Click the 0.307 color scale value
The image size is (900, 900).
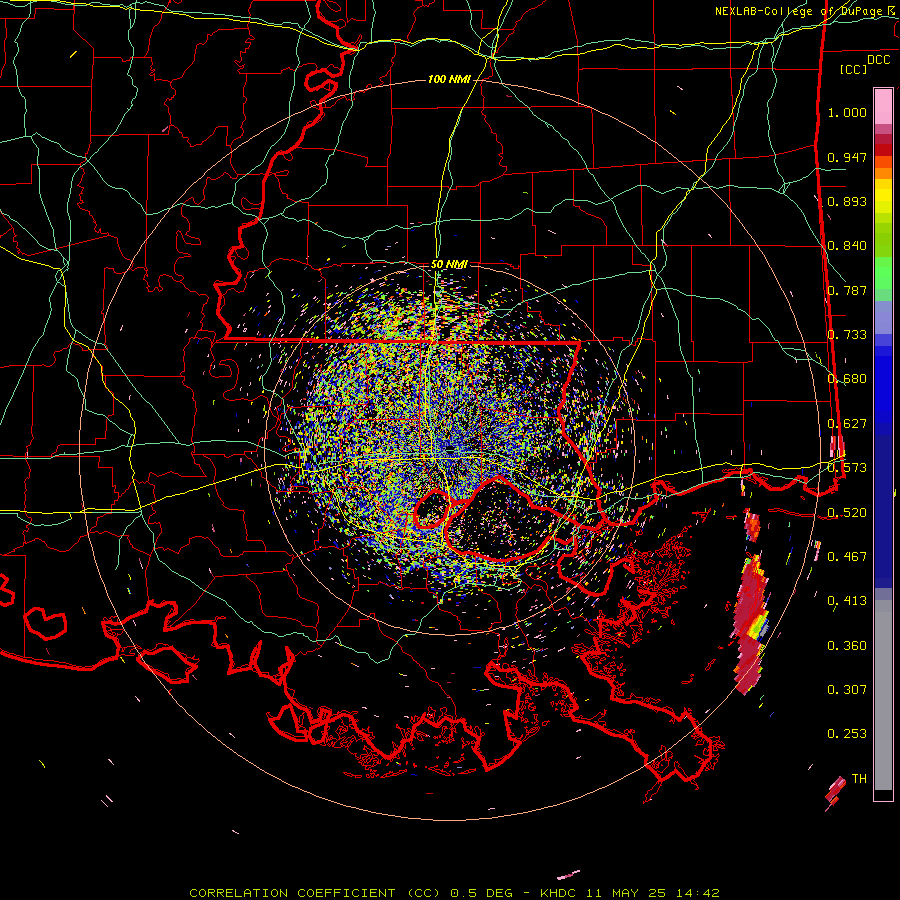coord(847,690)
